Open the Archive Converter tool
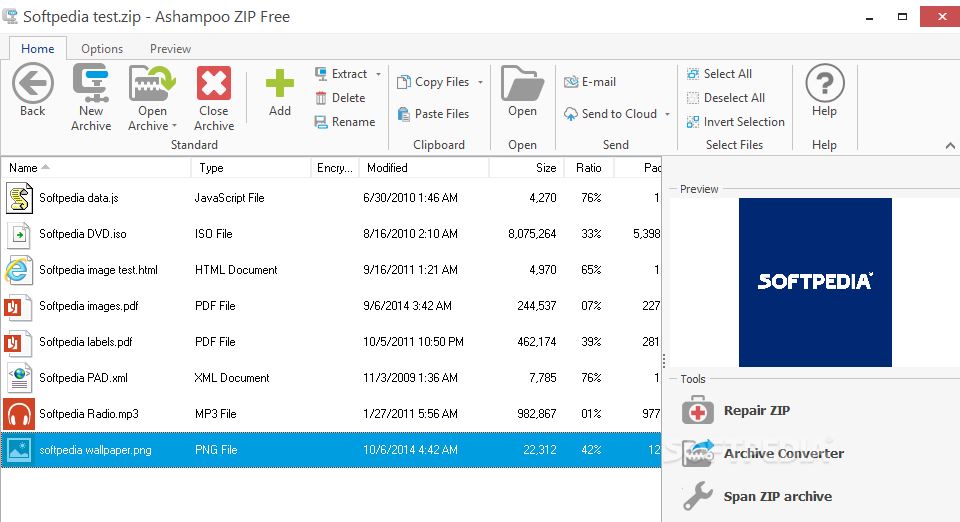 pyautogui.click(x=763, y=453)
